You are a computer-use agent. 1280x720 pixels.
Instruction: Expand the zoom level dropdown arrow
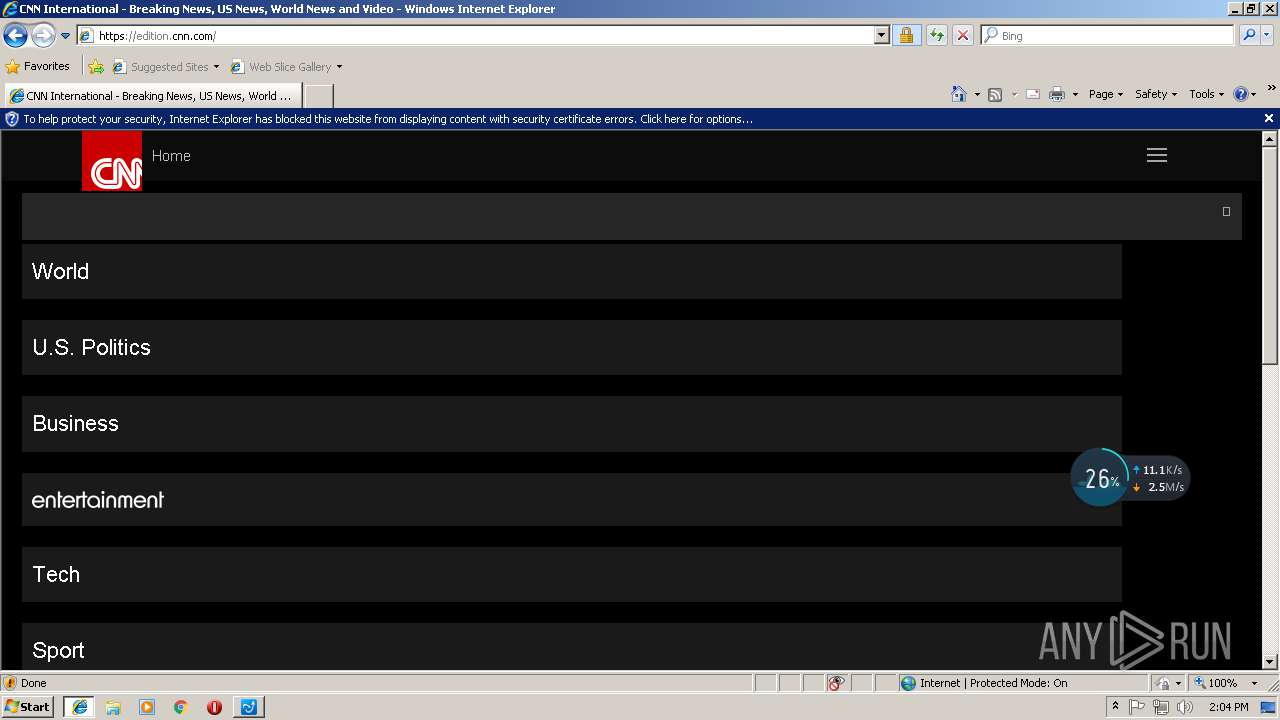[1254, 683]
